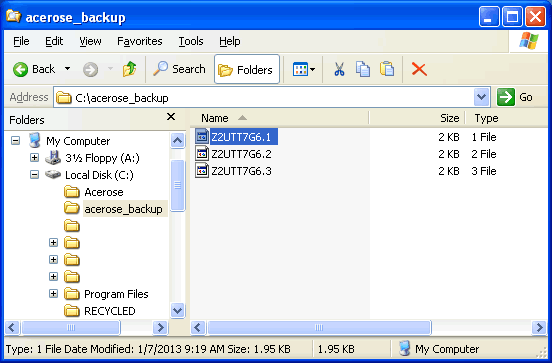
Task: Select 3½ Floppy (A:) in the tree
Action: (x=102, y=158)
